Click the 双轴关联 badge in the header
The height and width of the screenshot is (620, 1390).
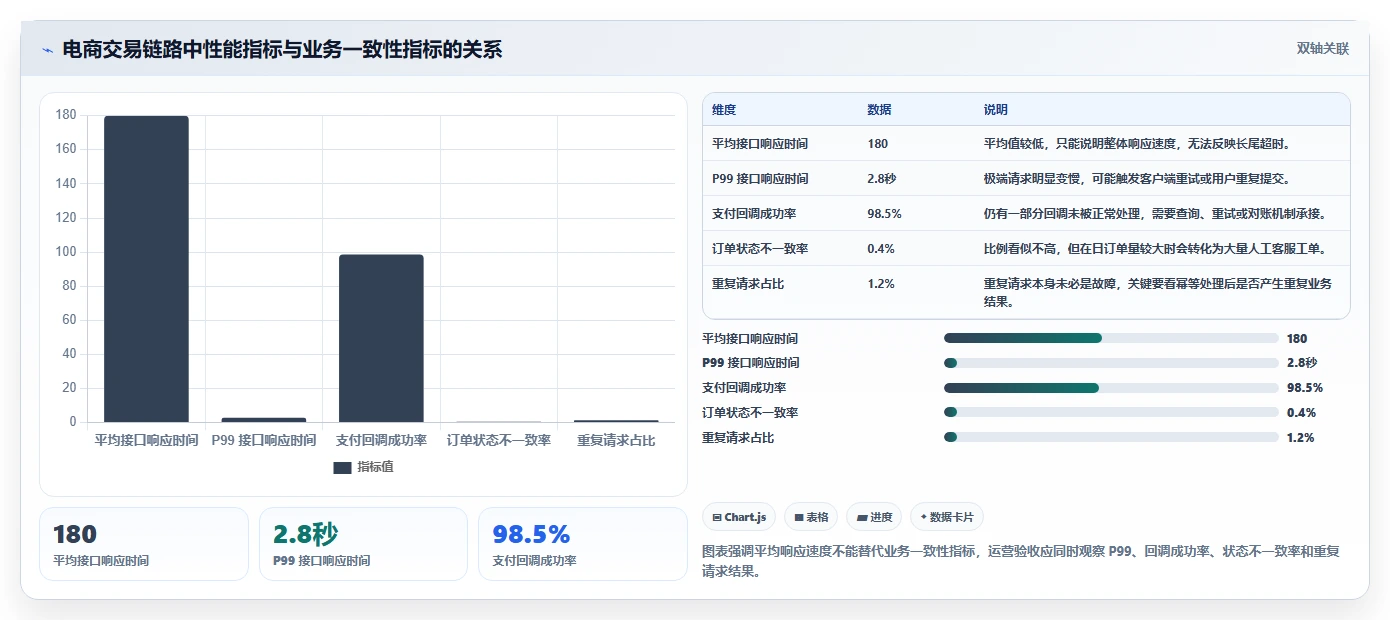pyautogui.click(x=1323, y=49)
